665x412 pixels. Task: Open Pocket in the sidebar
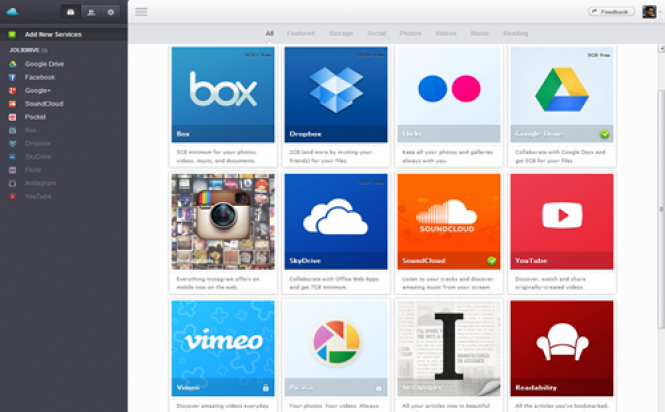pos(35,117)
